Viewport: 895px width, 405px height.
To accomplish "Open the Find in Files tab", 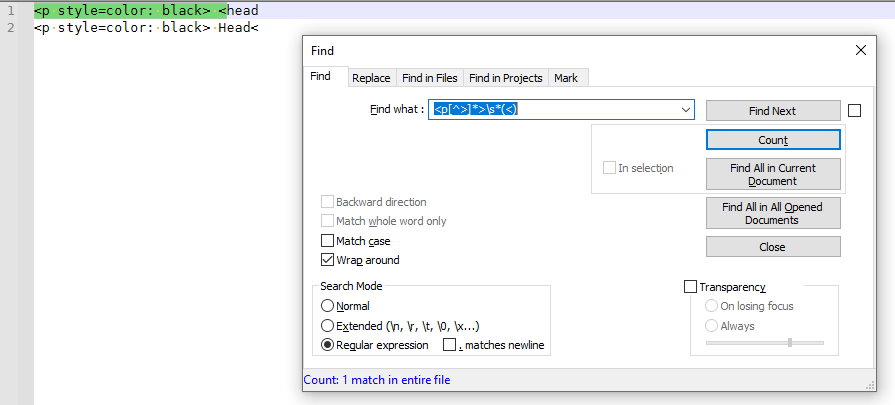I will [429, 78].
